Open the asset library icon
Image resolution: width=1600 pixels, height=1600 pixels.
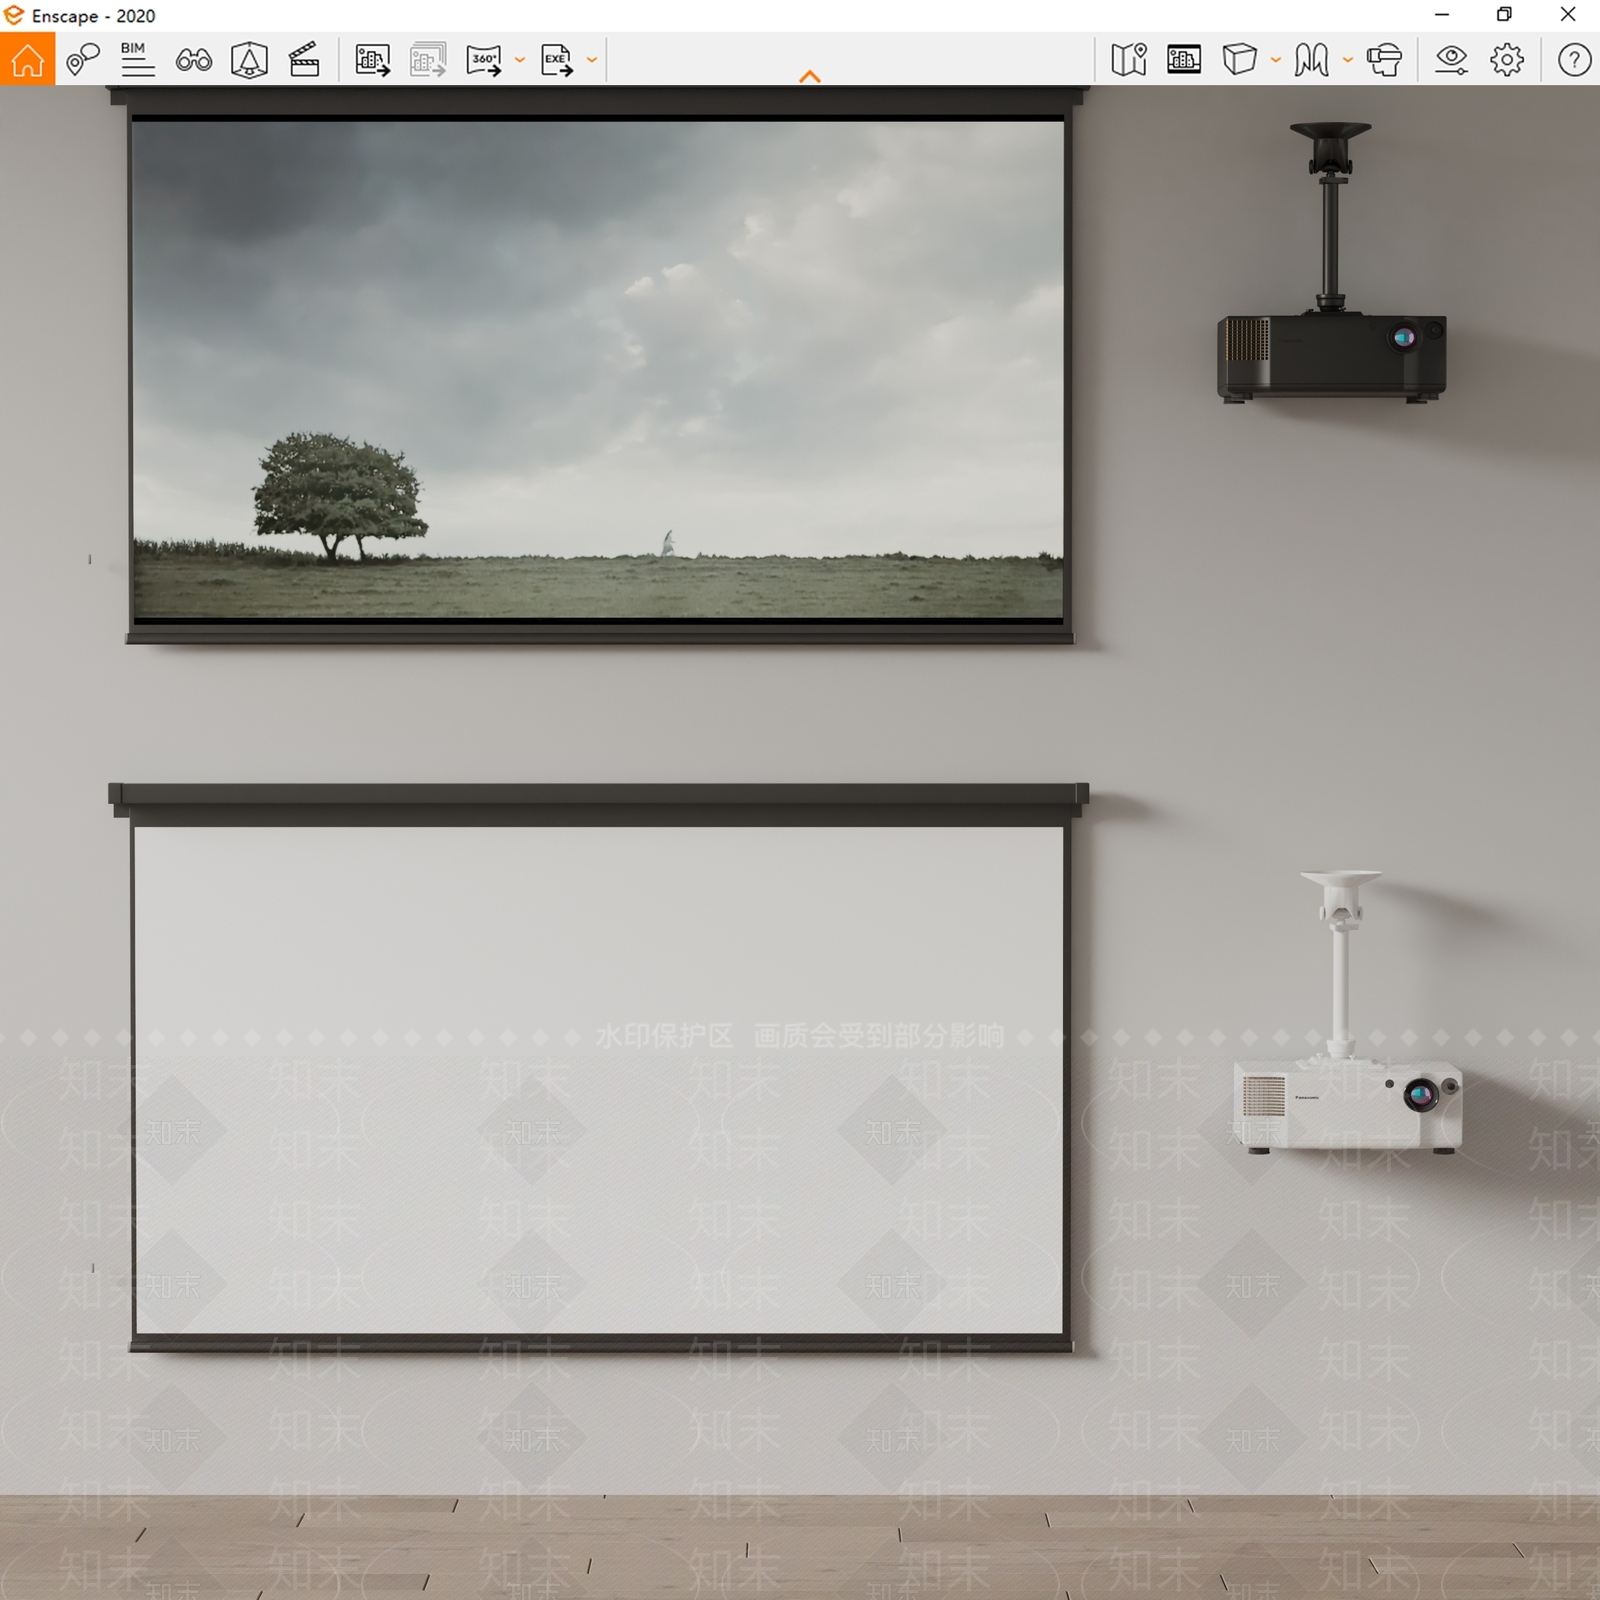click(249, 60)
